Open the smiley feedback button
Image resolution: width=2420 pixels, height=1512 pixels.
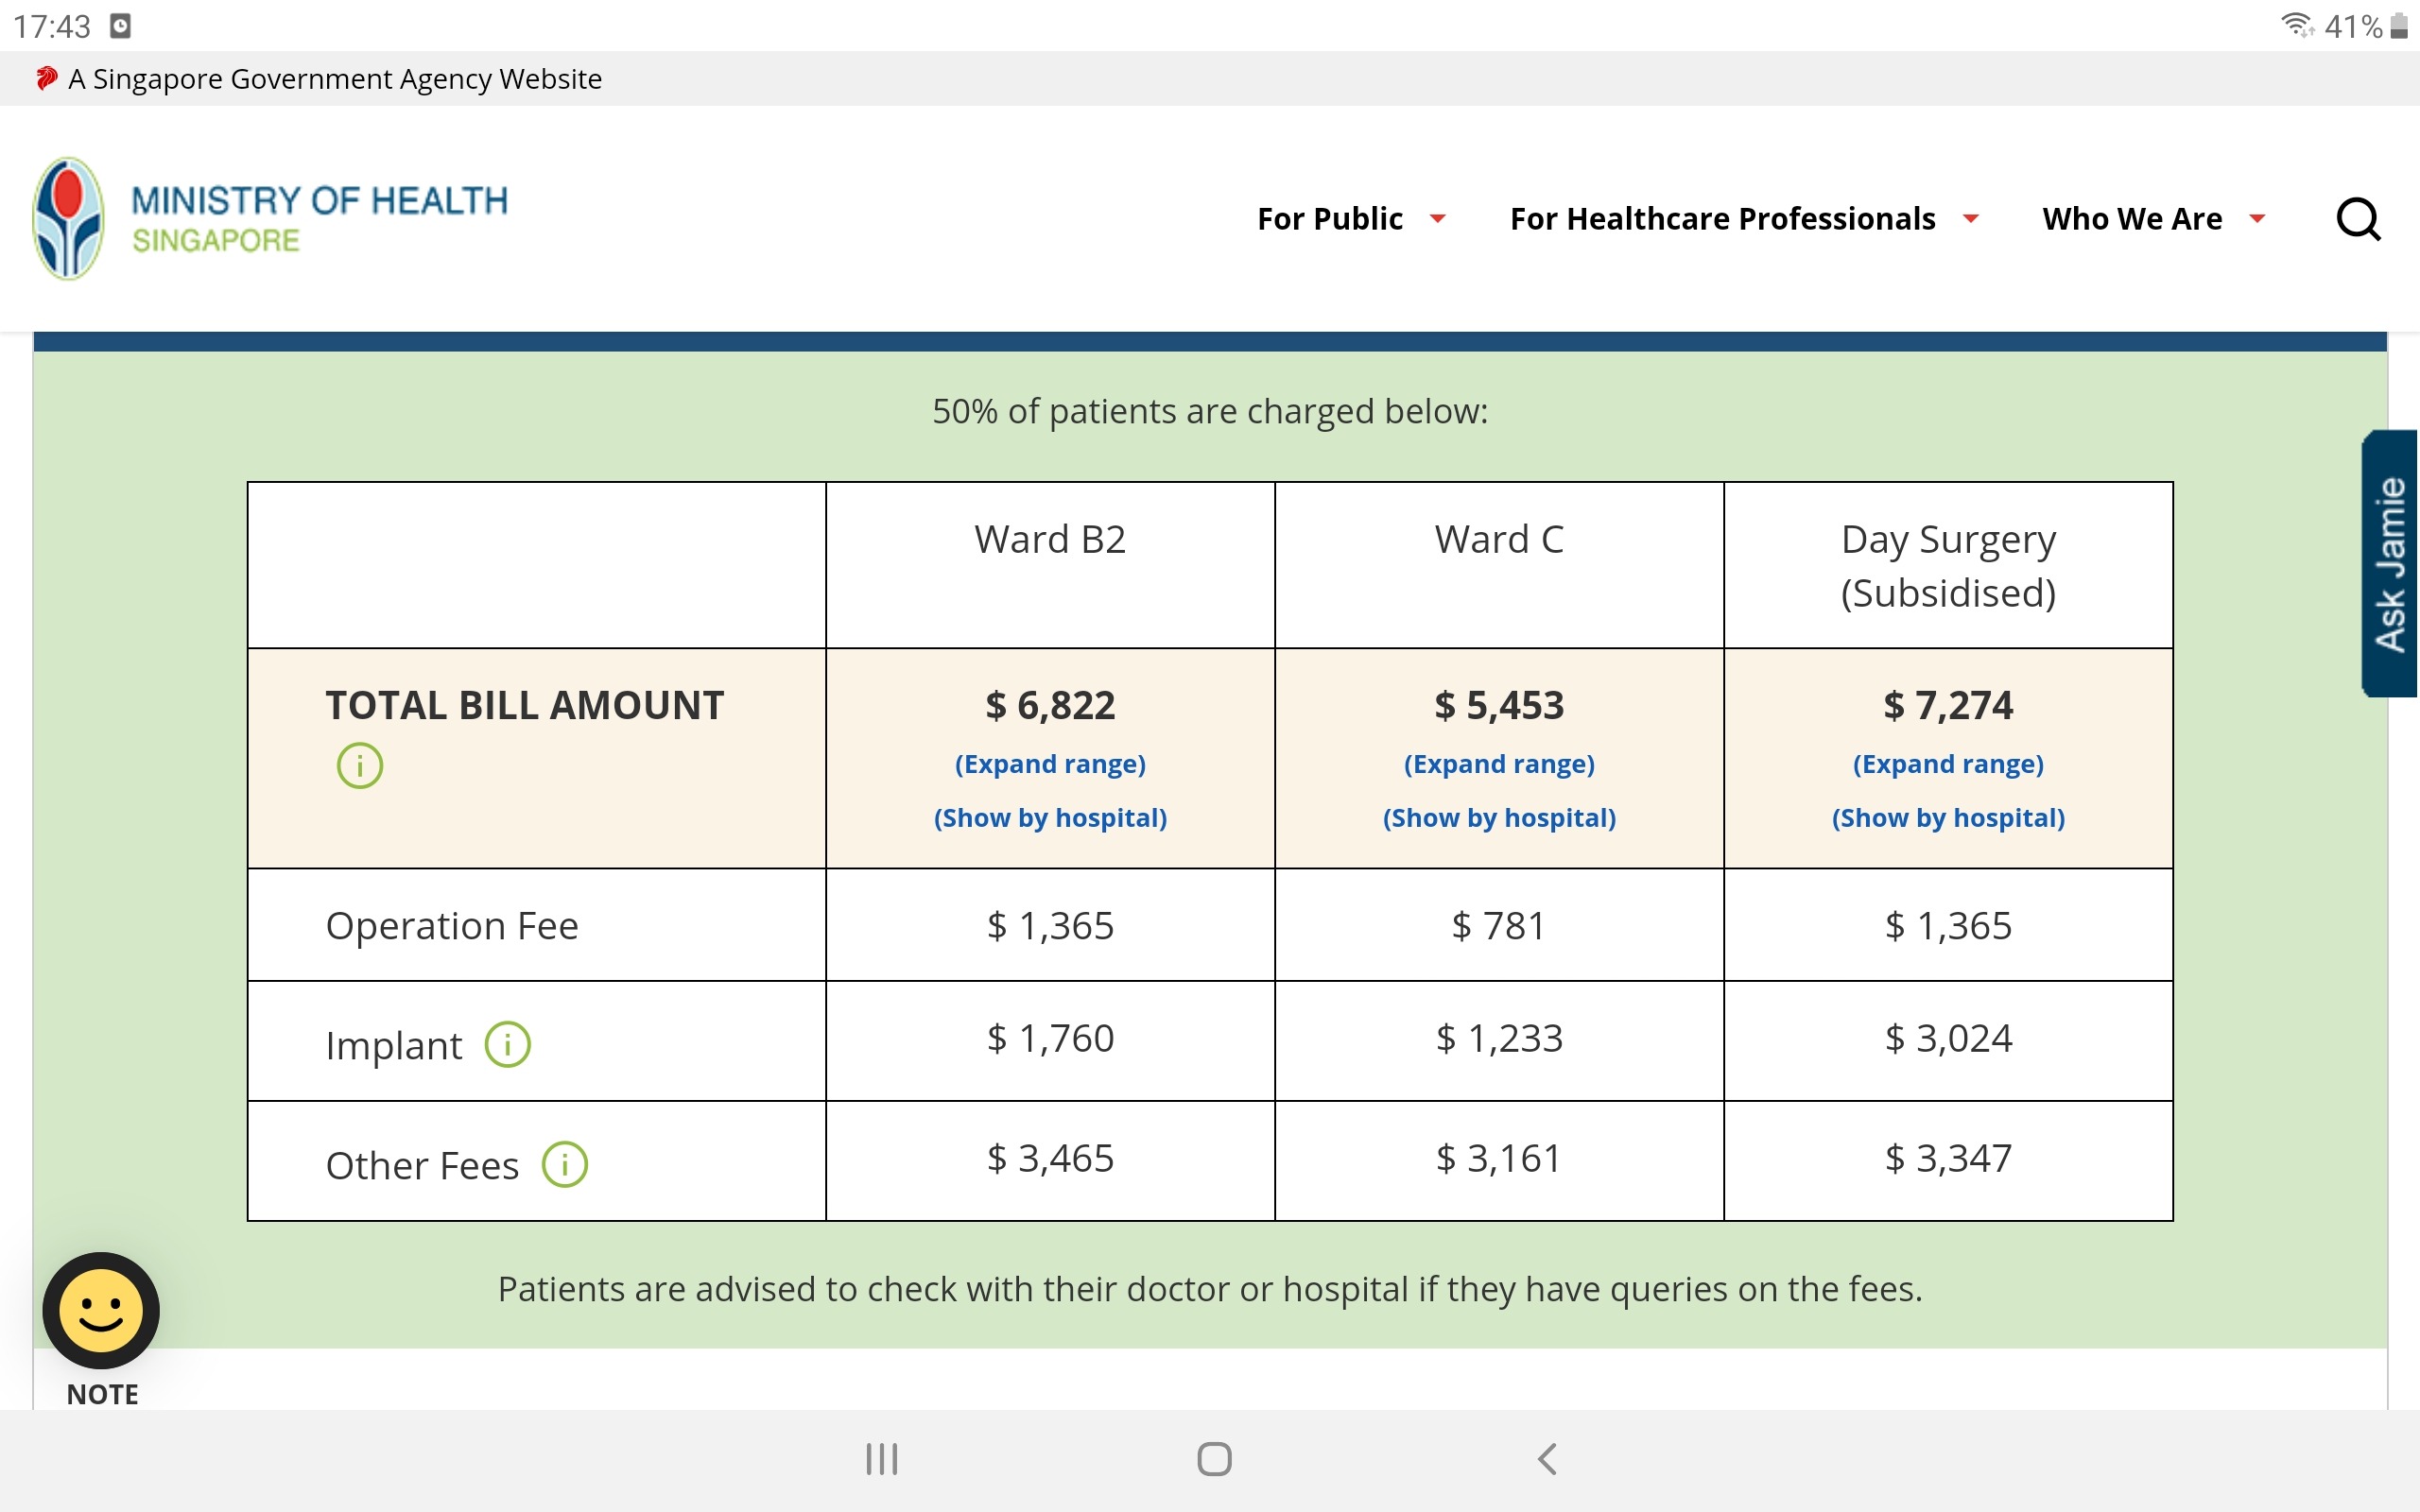[x=101, y=1310]
